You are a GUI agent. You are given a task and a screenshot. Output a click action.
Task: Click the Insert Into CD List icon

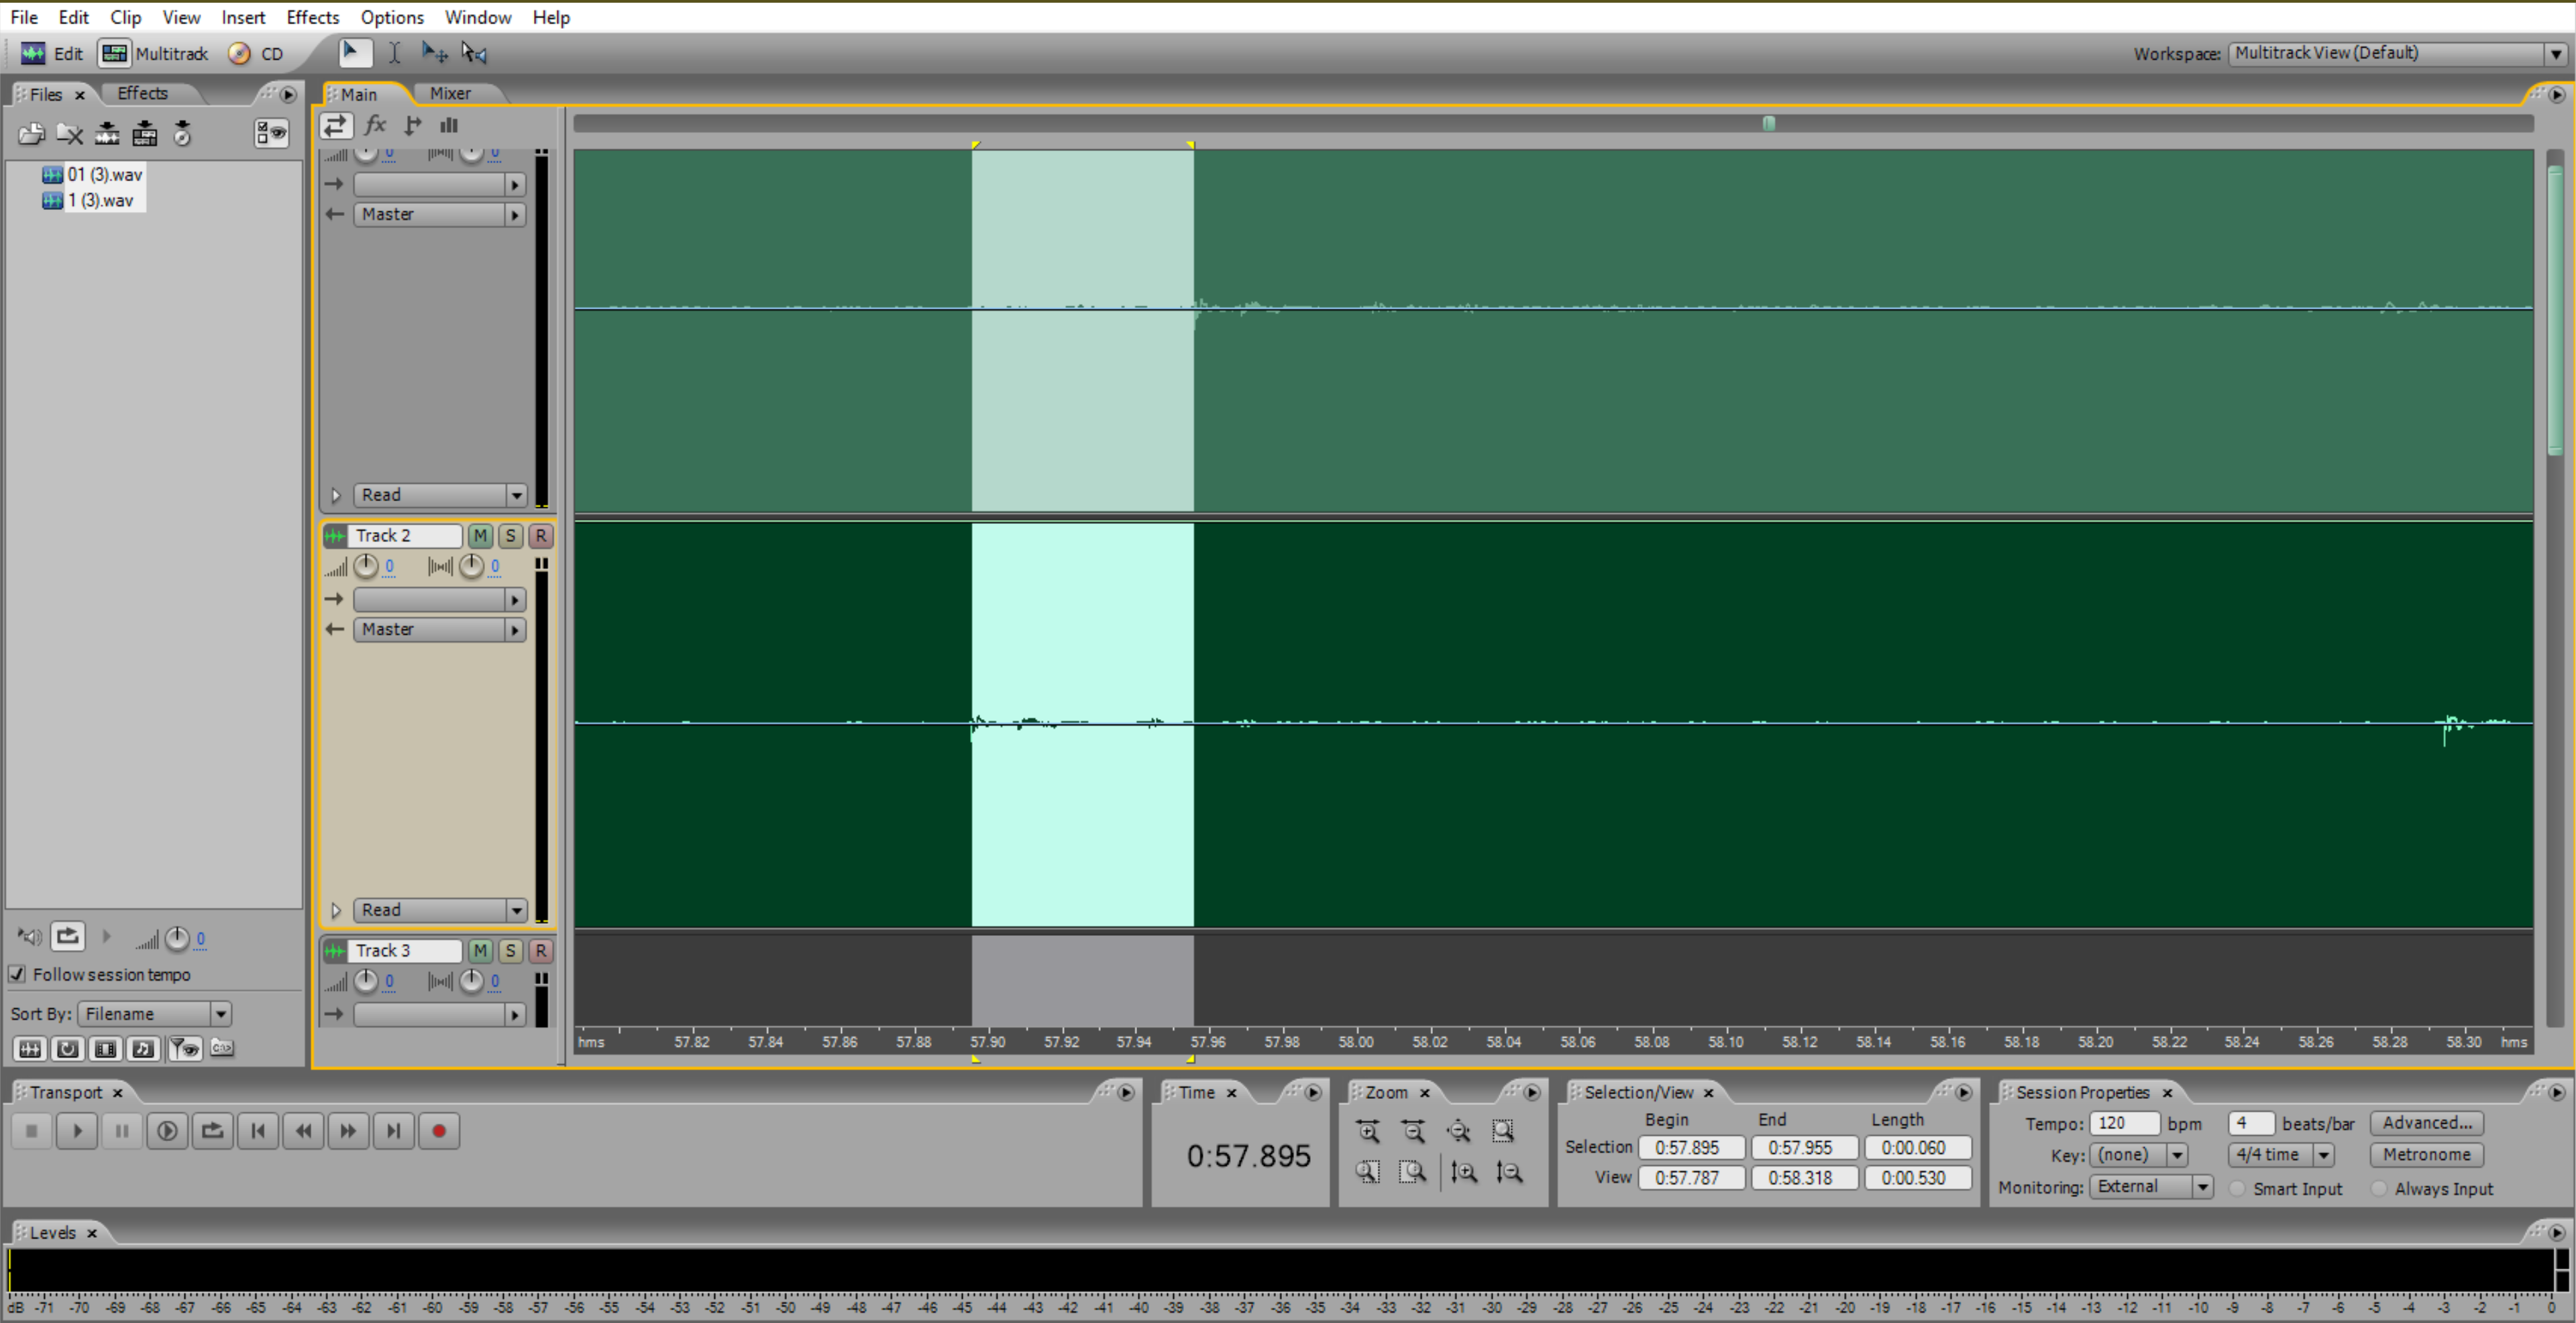point(182,133)
